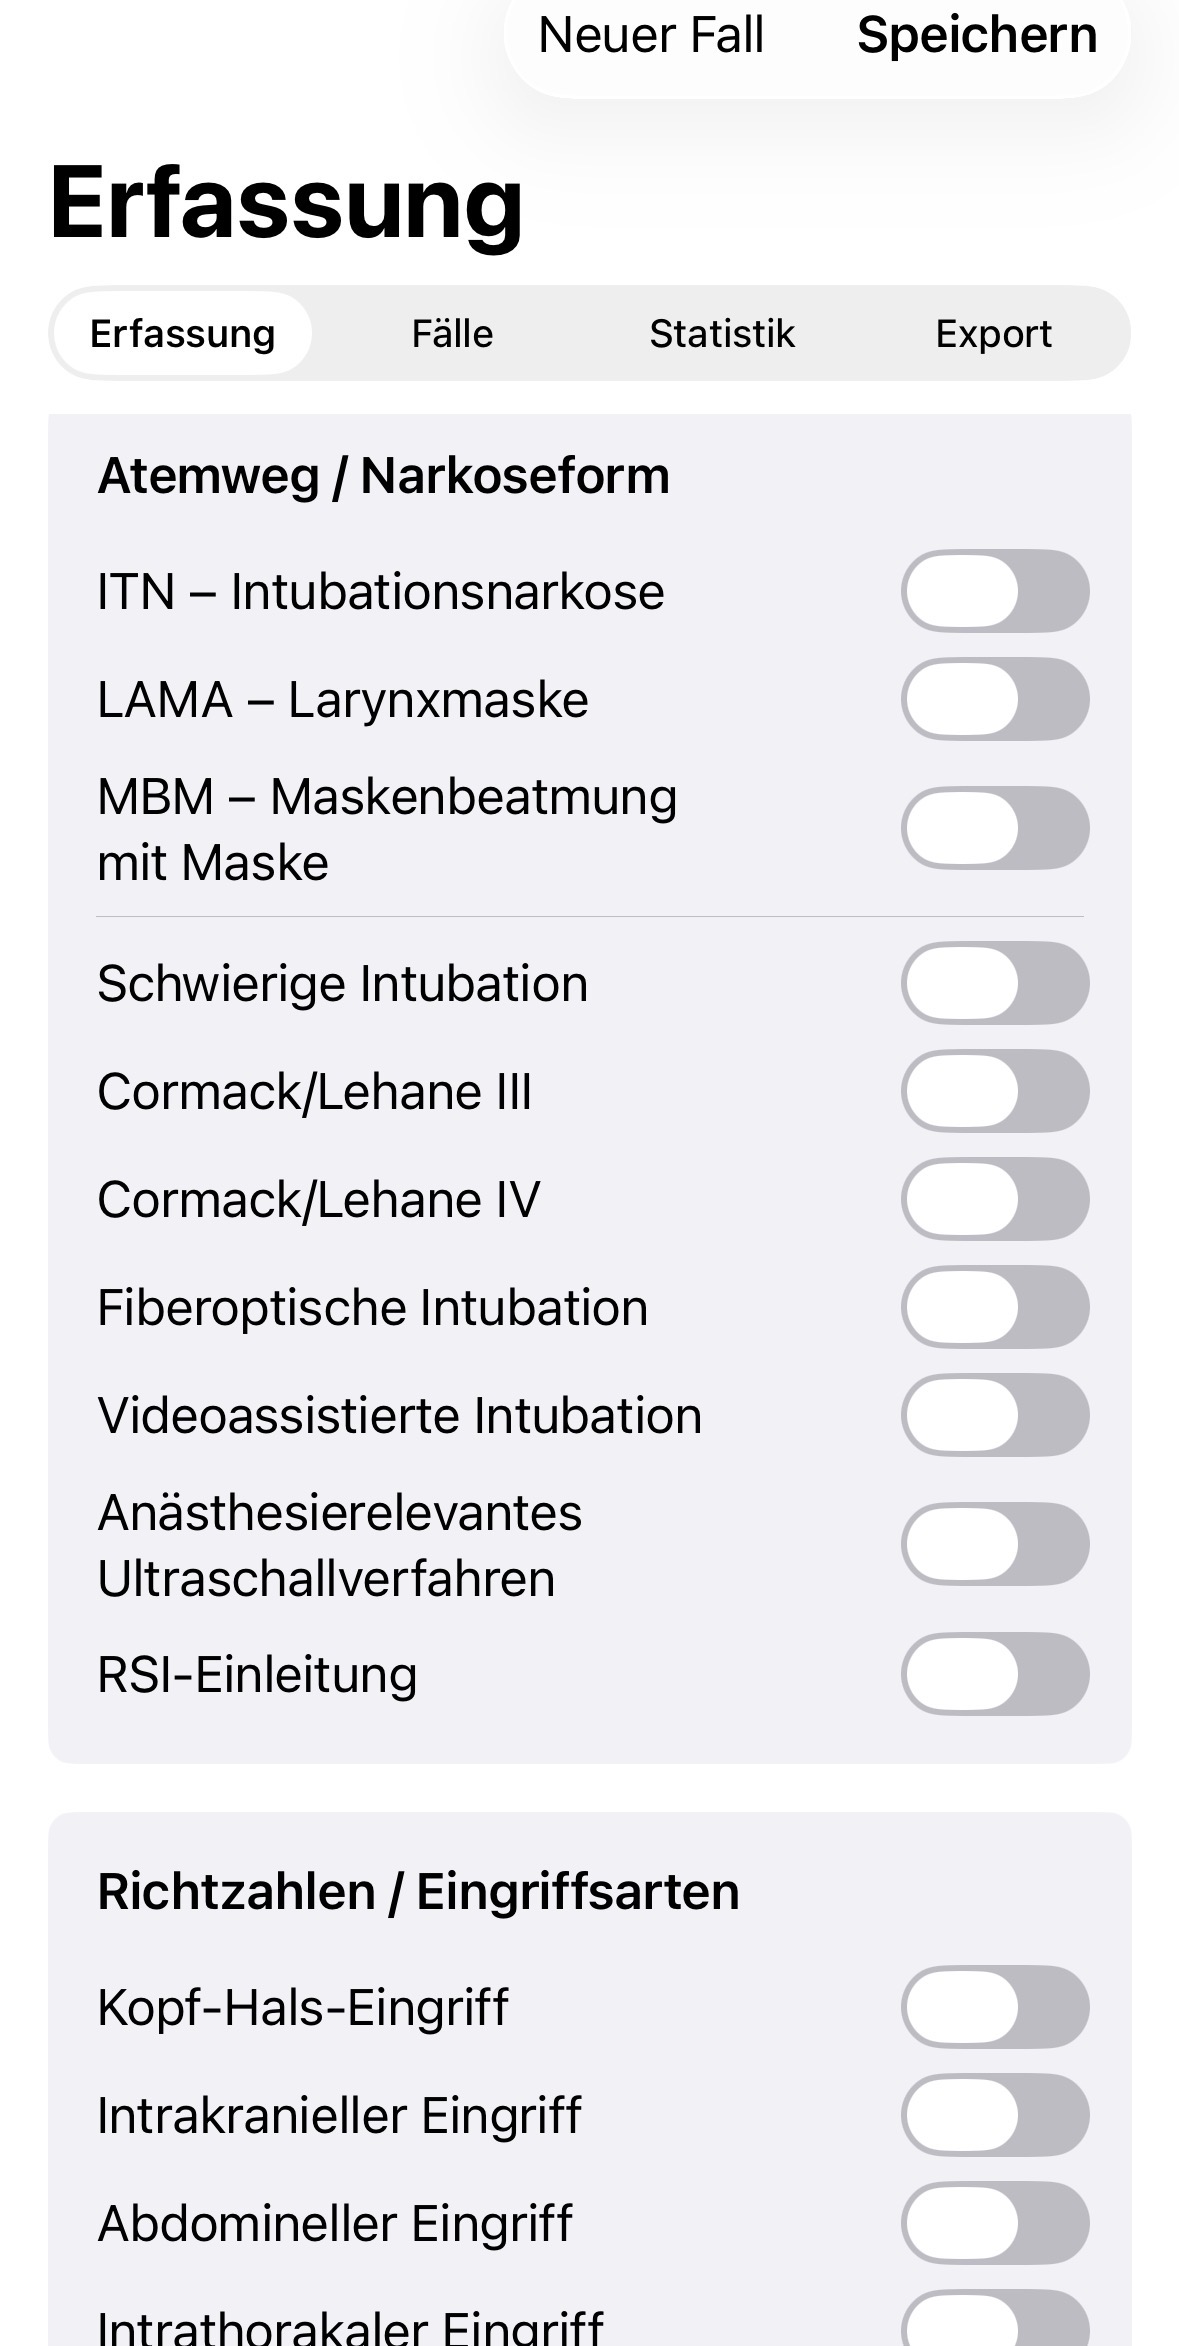Image resolution: width=1179 pixels, height=2346 pixels.
Task: Toggle Kopf-Hals-Eingriff switch
Action: (x=994, y=2007)
